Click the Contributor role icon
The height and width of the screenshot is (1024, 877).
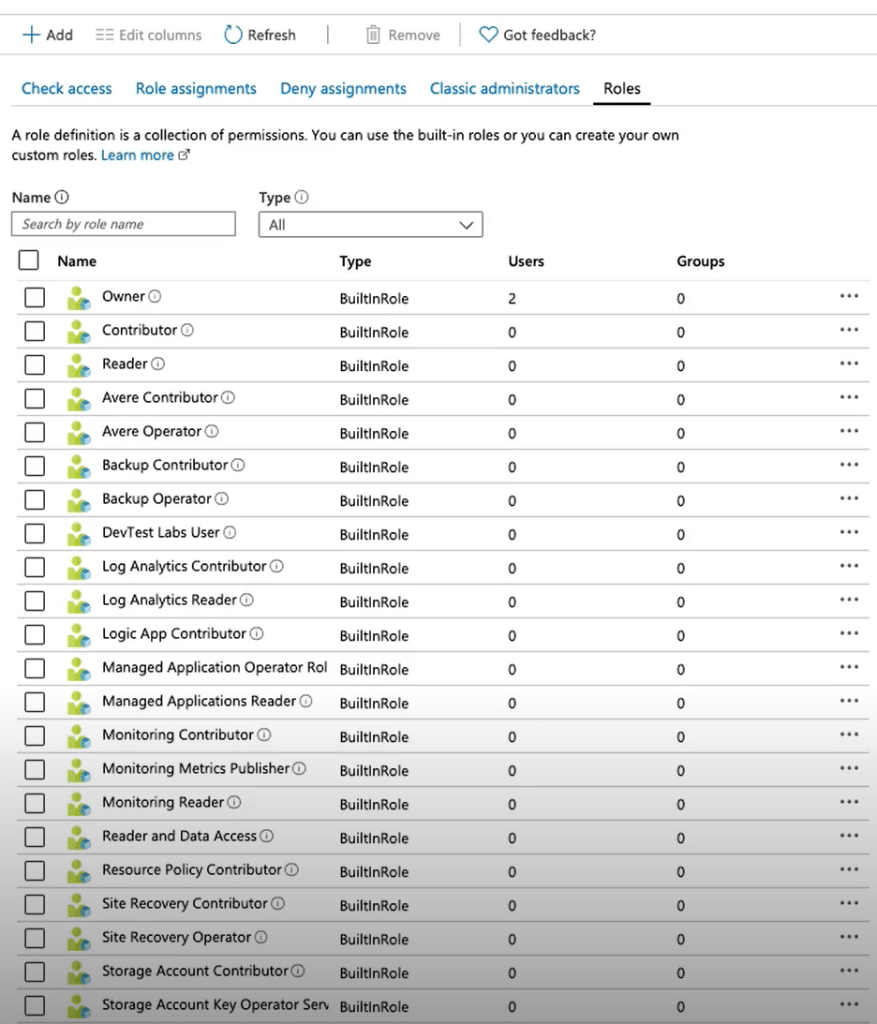pyautogui.click(x=78, y=332)
